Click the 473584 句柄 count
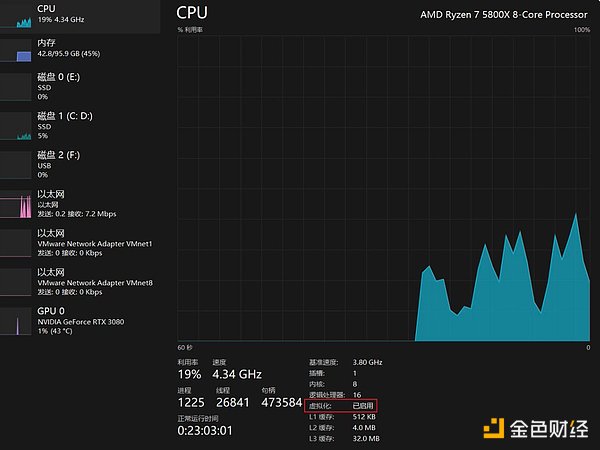The width and height of the screenshot is (600, 450). point(281,401)
